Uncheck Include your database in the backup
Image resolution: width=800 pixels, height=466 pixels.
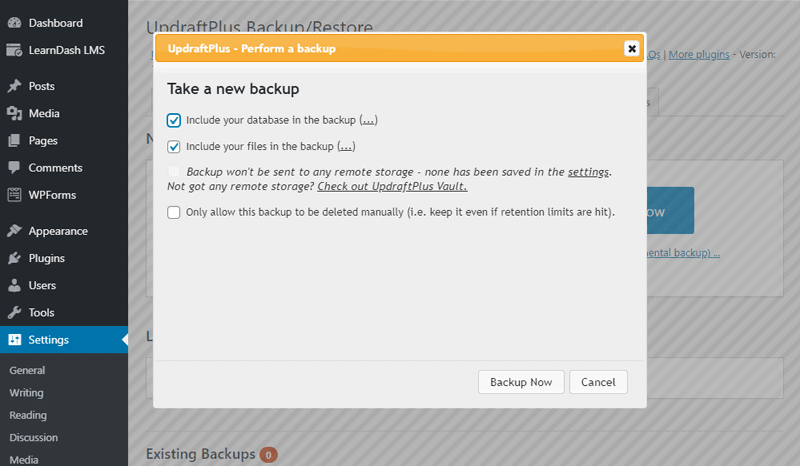(173, 120)
